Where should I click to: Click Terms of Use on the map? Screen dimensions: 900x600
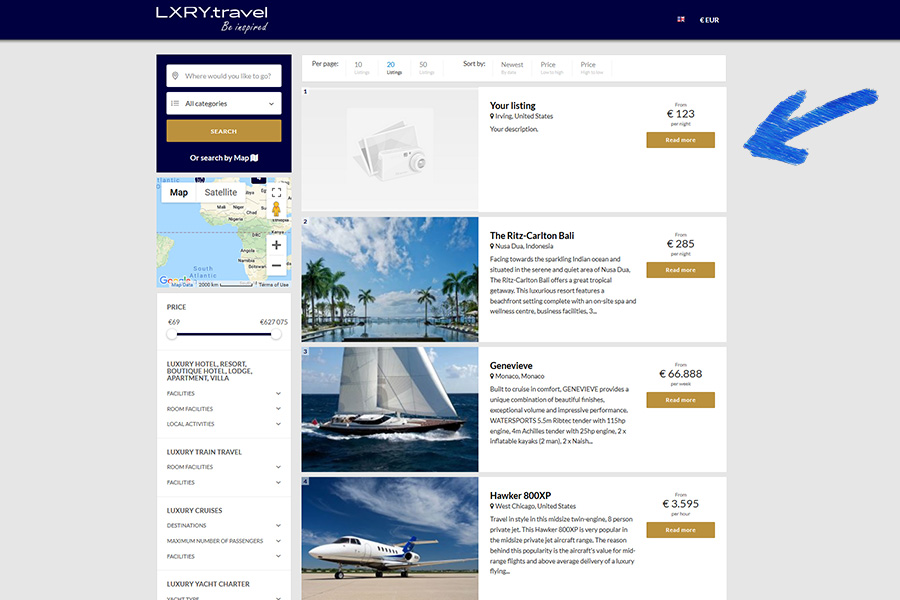pos(273,285)
